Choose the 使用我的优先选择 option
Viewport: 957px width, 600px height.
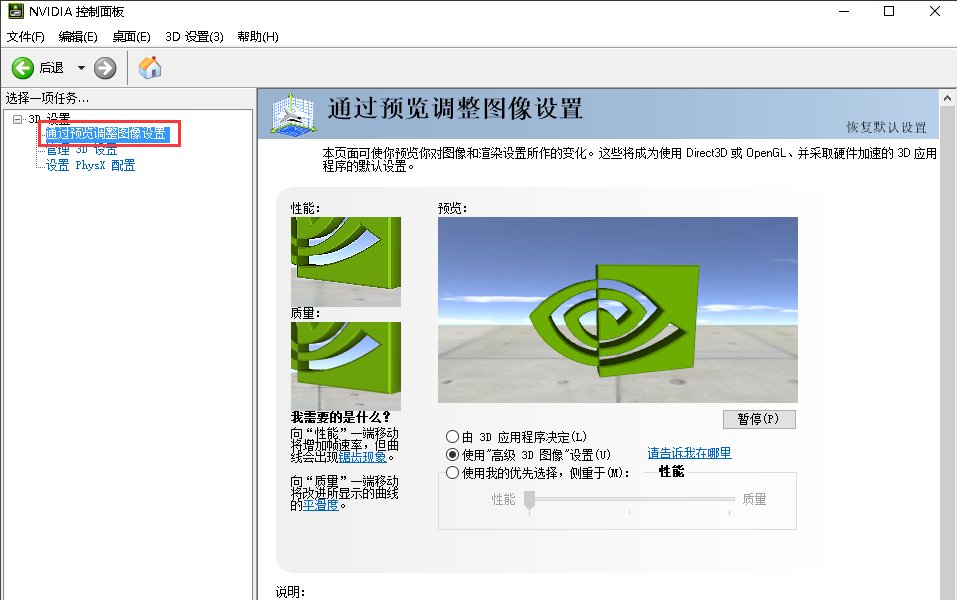click(453, 471)
